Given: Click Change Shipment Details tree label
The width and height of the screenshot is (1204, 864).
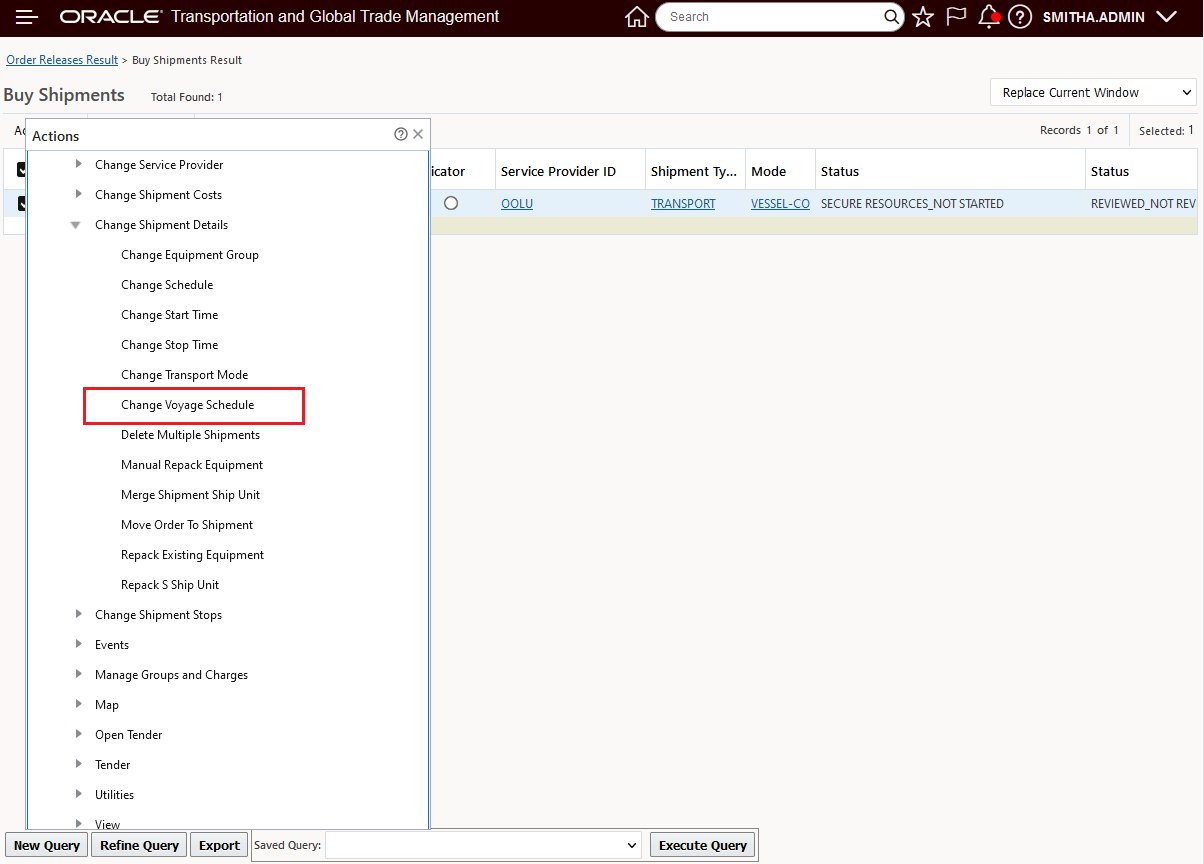Looking at the screenshot, I should [x=161, y=225].
